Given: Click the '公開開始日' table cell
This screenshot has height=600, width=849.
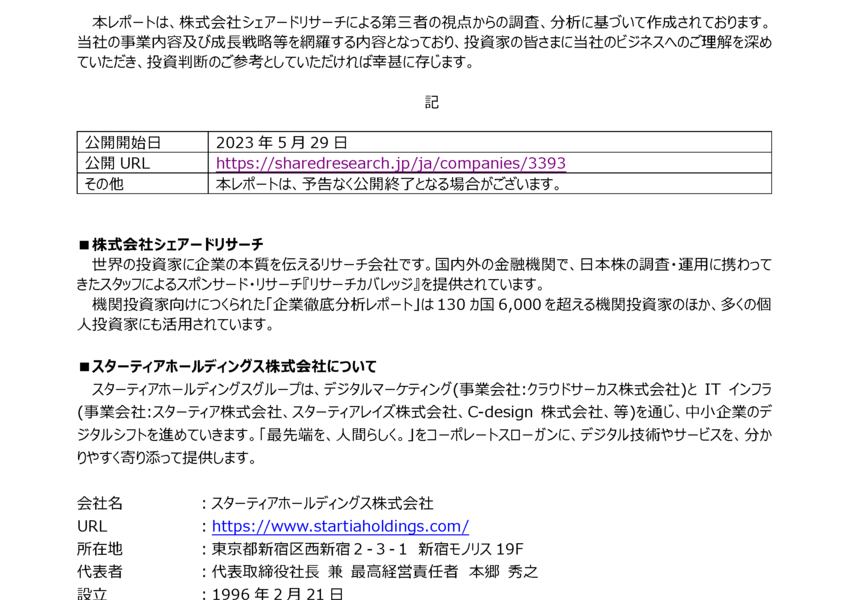Looking at the screenshot, I should pyautogui.click(x=142, y=142).
